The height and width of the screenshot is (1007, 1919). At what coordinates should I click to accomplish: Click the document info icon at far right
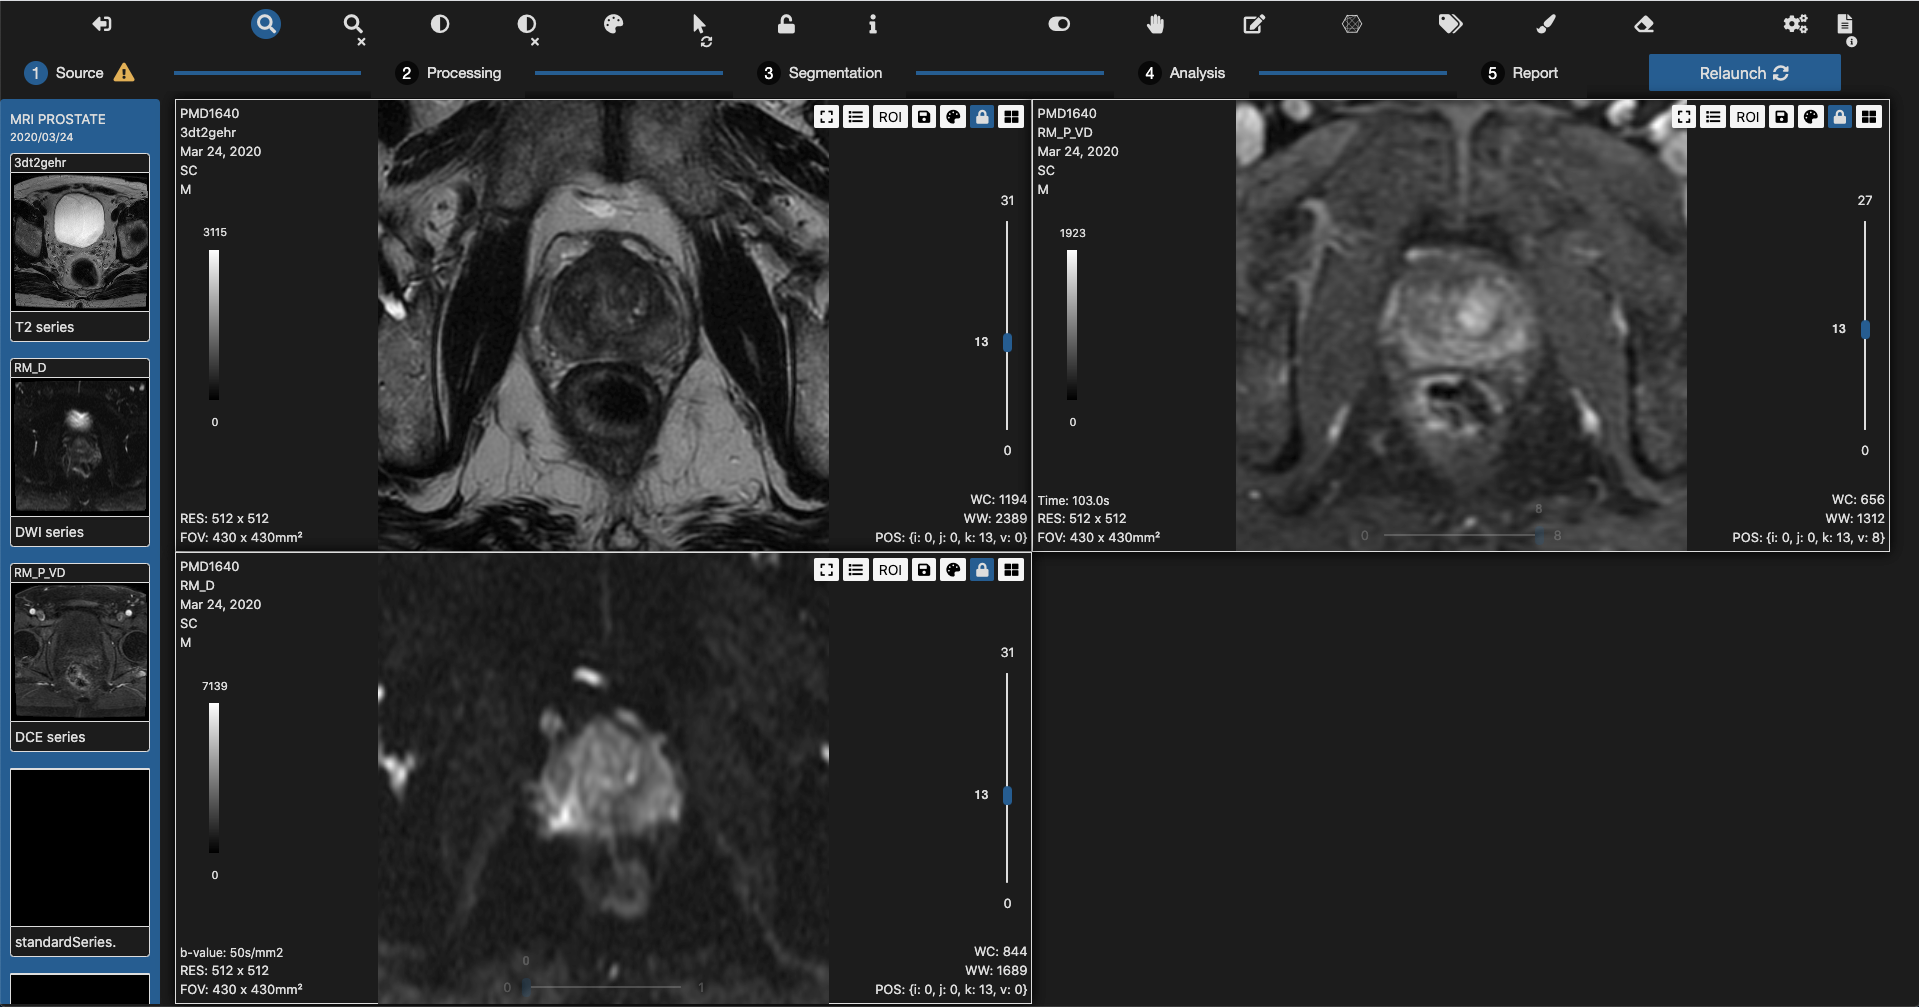(1846, 28)
